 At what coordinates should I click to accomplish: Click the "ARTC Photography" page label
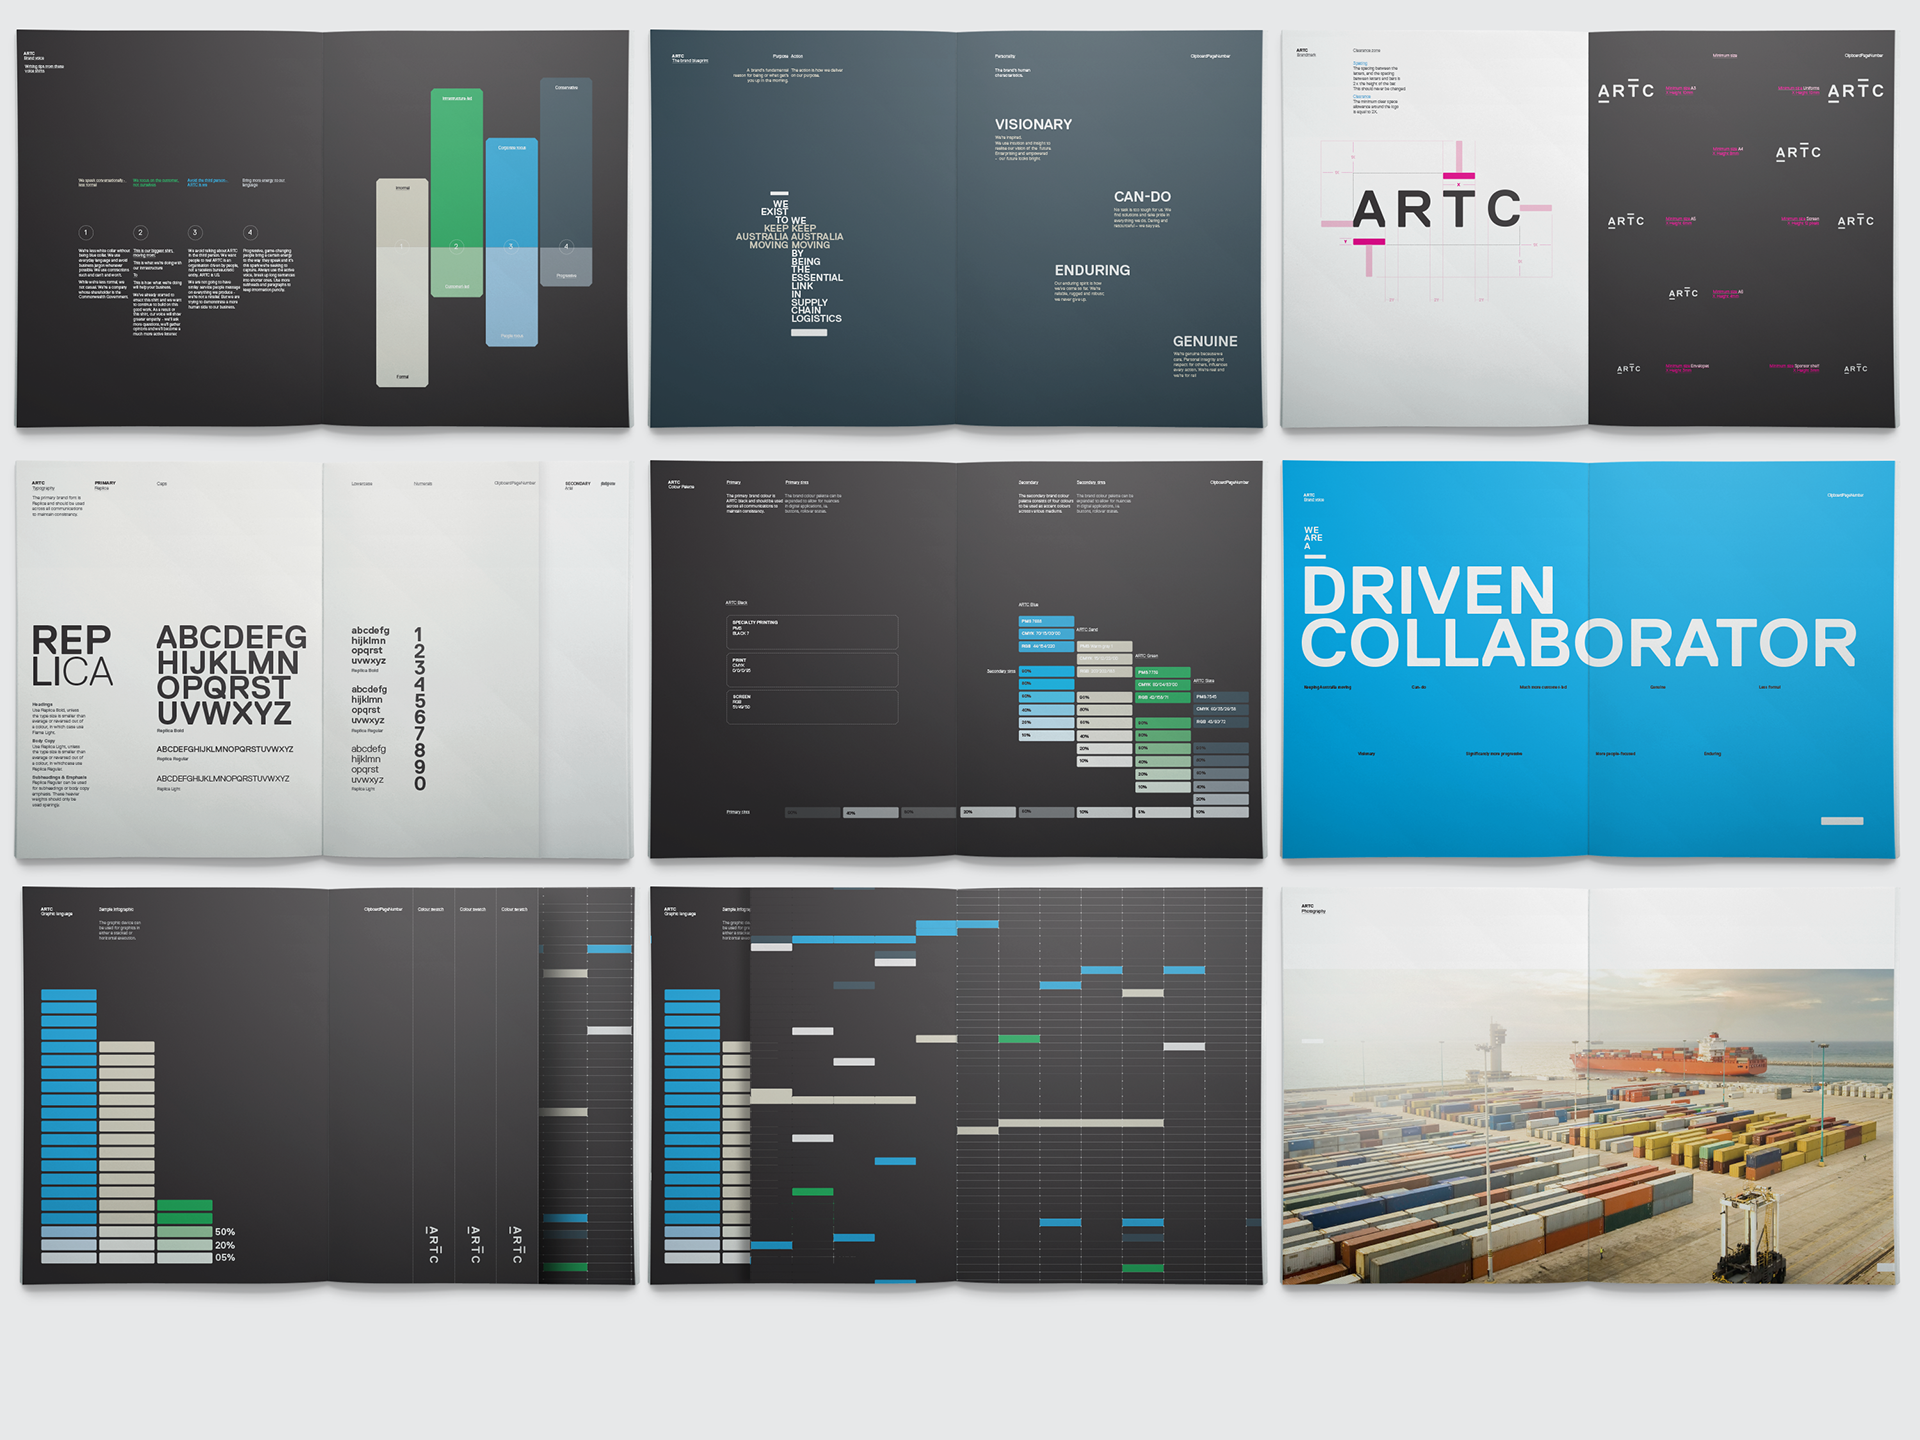tap(1313, 909)
